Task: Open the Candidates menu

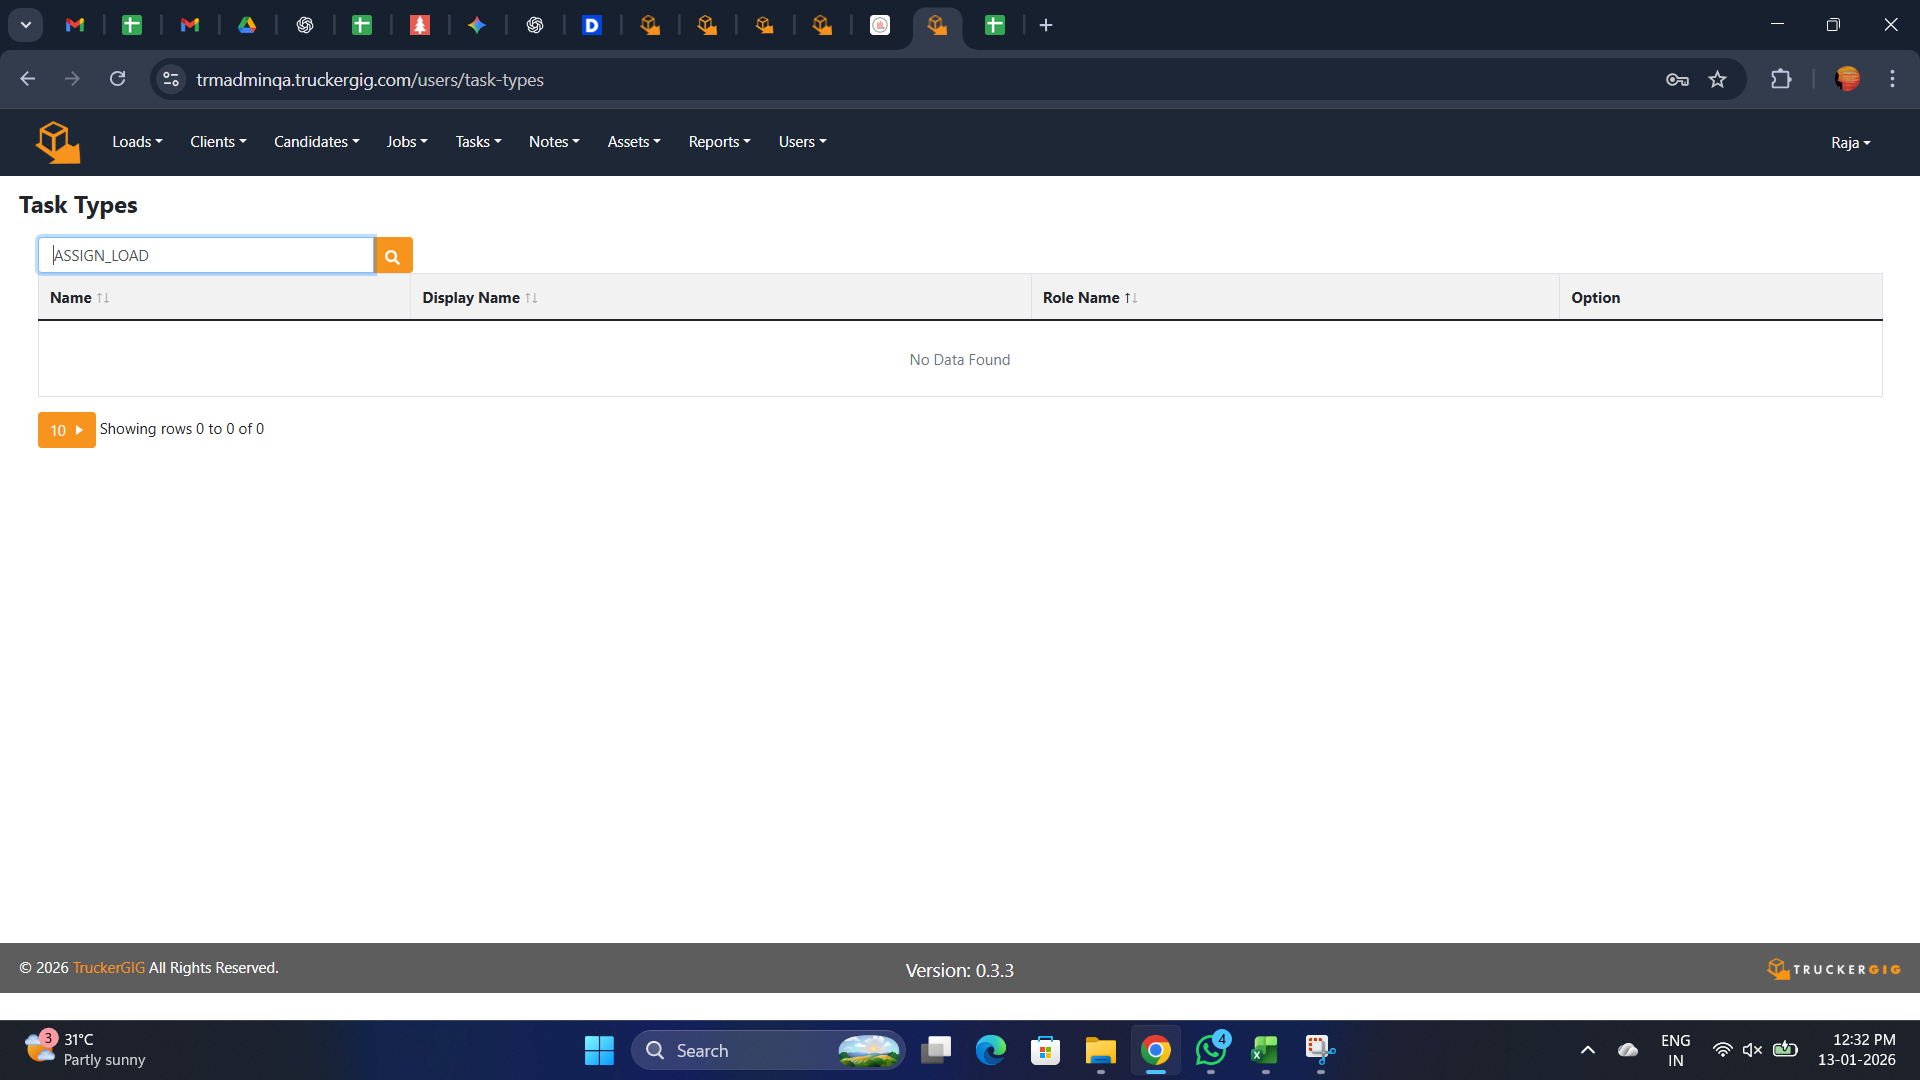Action: coord(316,142)
